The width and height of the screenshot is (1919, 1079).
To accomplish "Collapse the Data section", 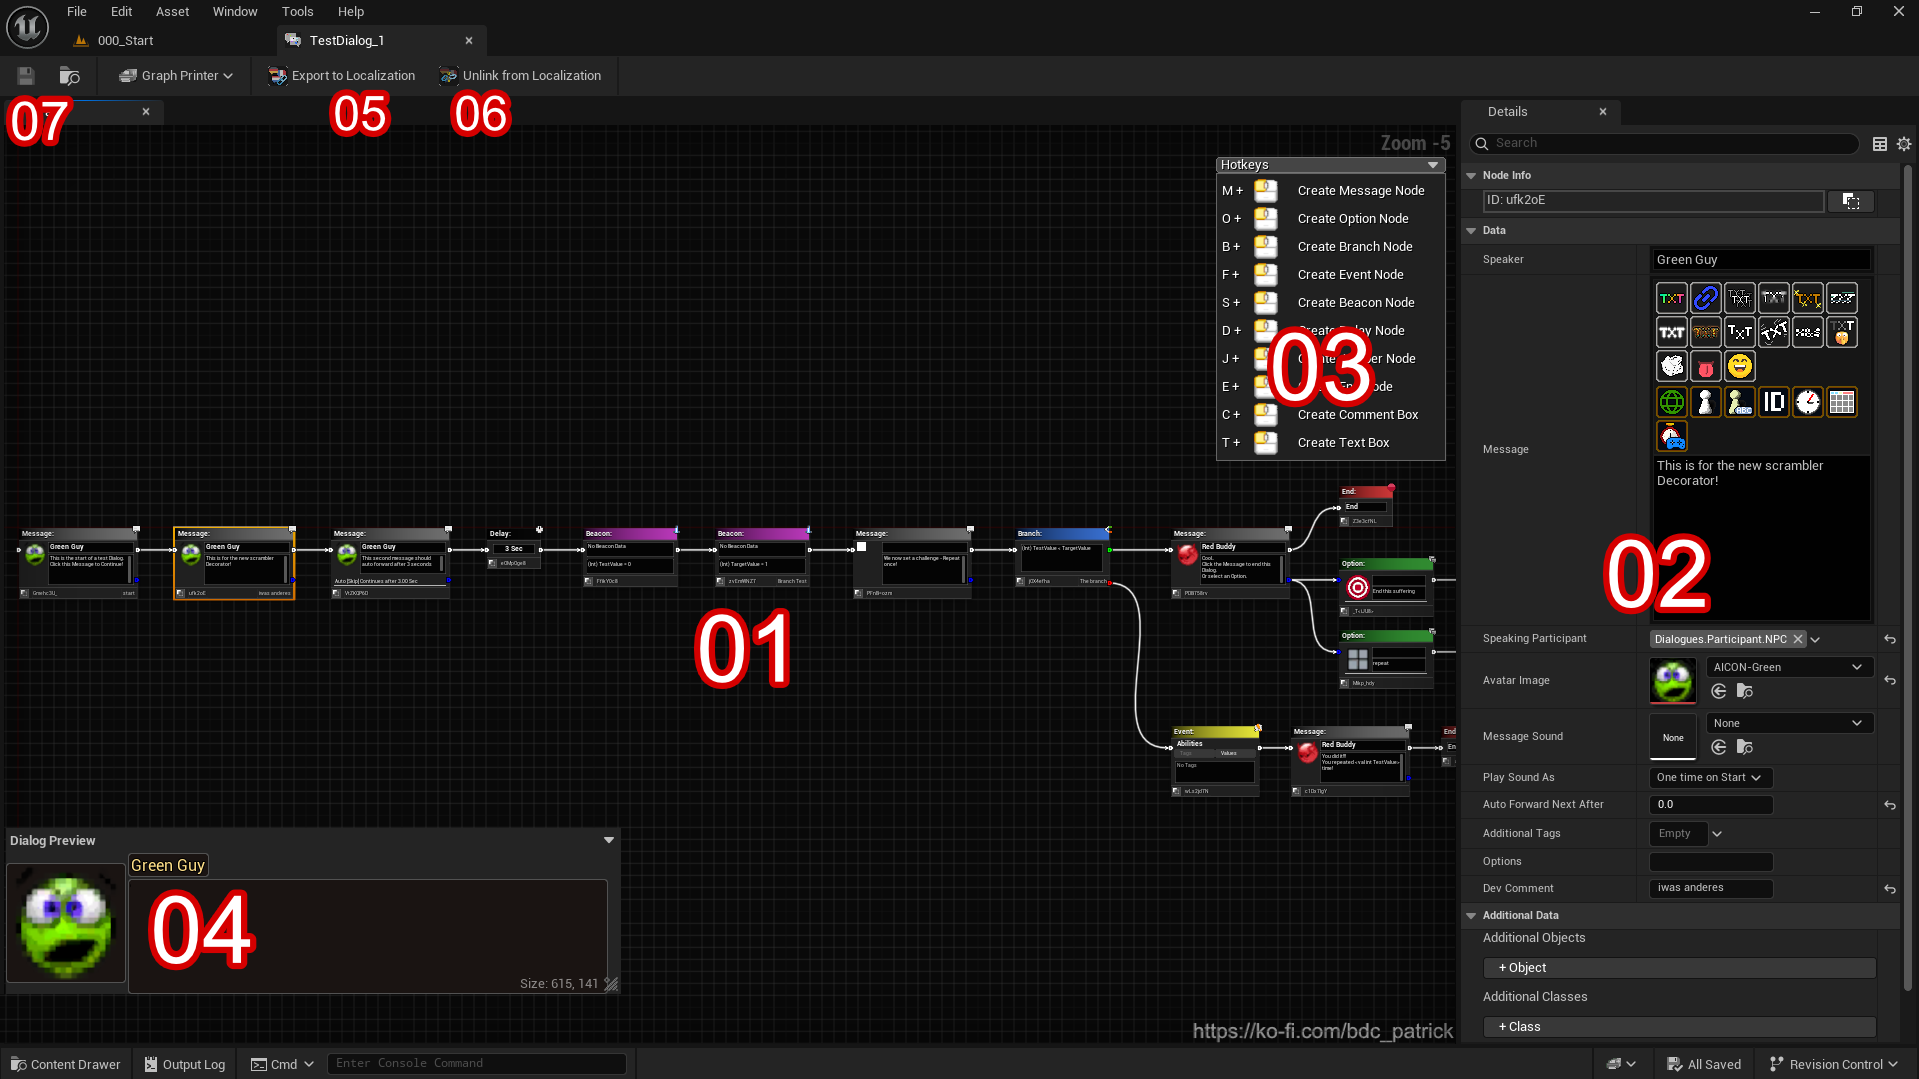I will [1471, 231].
